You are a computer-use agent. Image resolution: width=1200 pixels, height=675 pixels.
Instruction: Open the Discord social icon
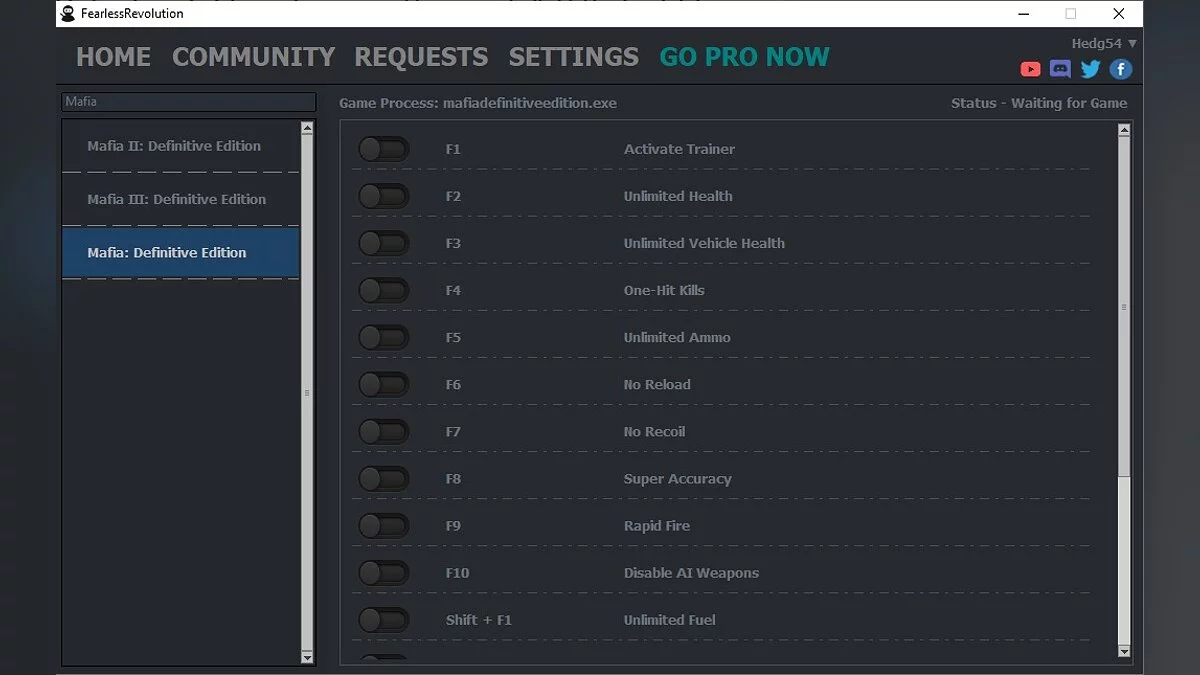(x=1060, y=69)
